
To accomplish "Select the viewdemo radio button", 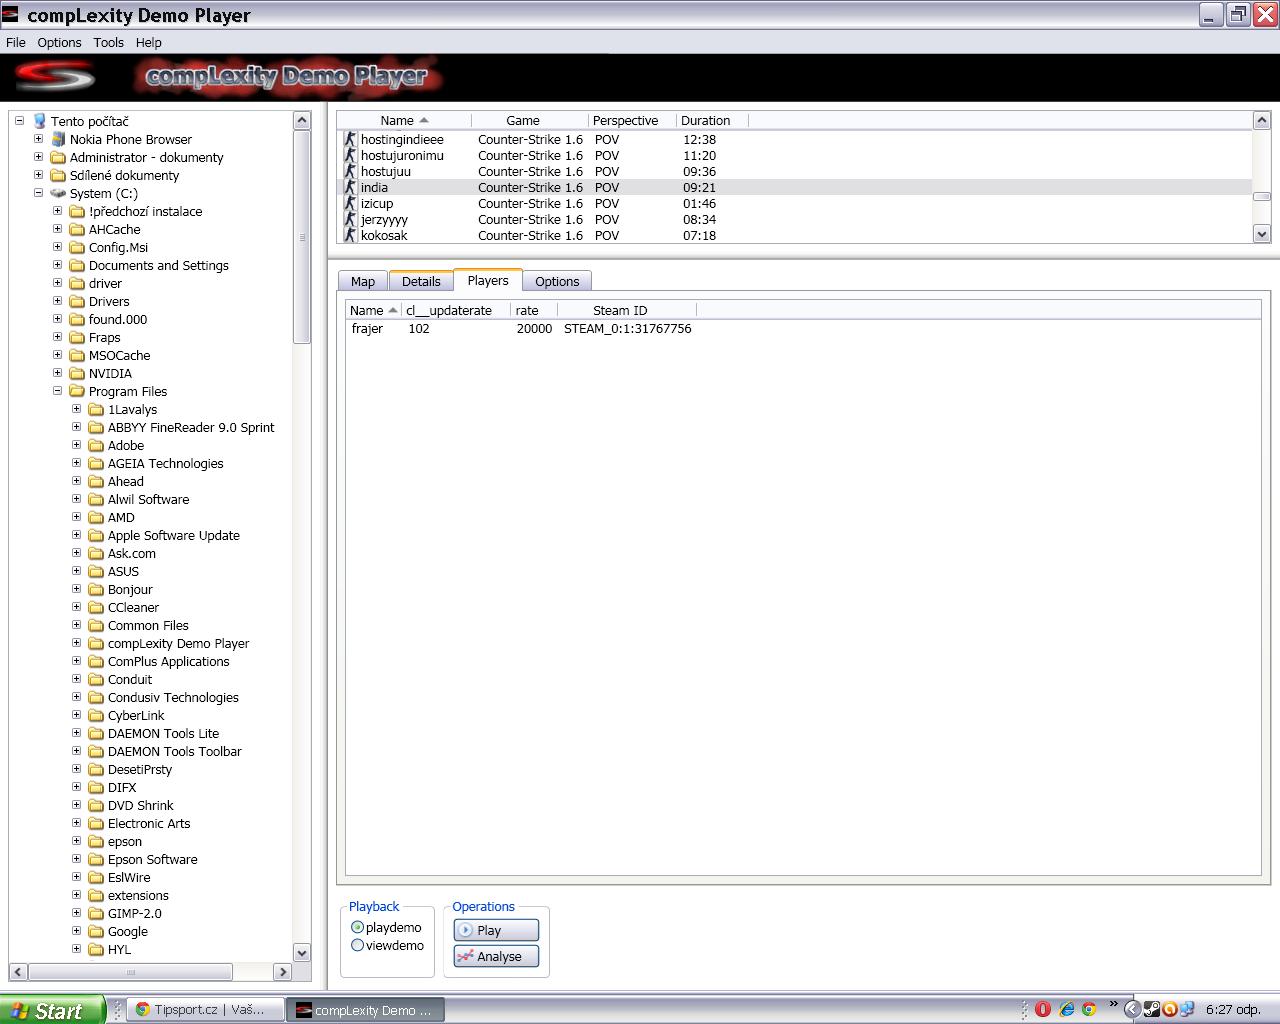I will (x=357, y=945).
